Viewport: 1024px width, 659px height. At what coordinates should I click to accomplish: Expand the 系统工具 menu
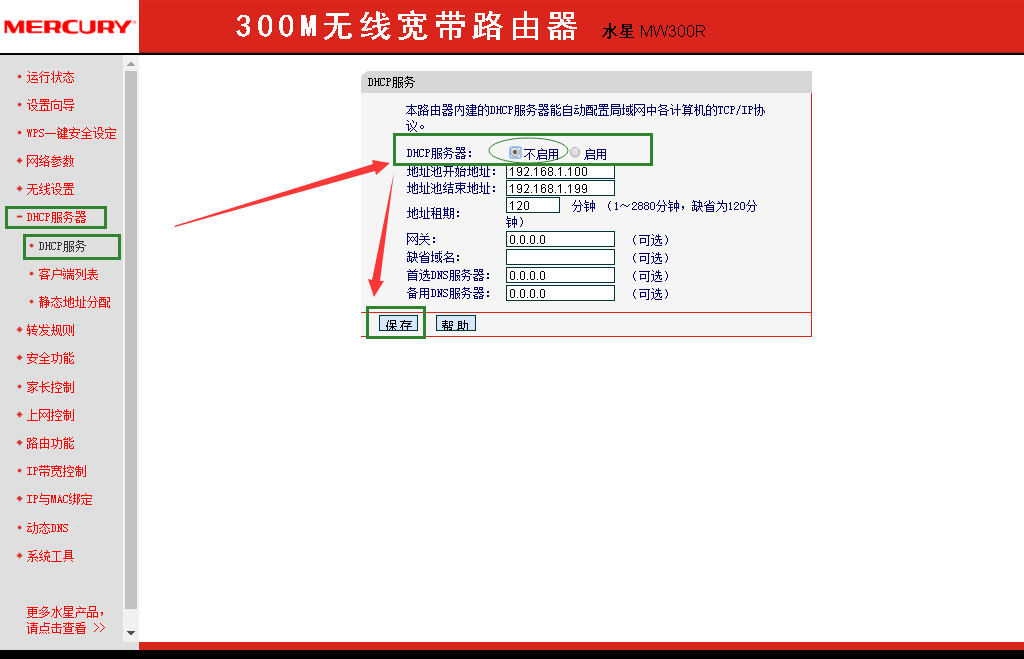click(x=50, y=556)
